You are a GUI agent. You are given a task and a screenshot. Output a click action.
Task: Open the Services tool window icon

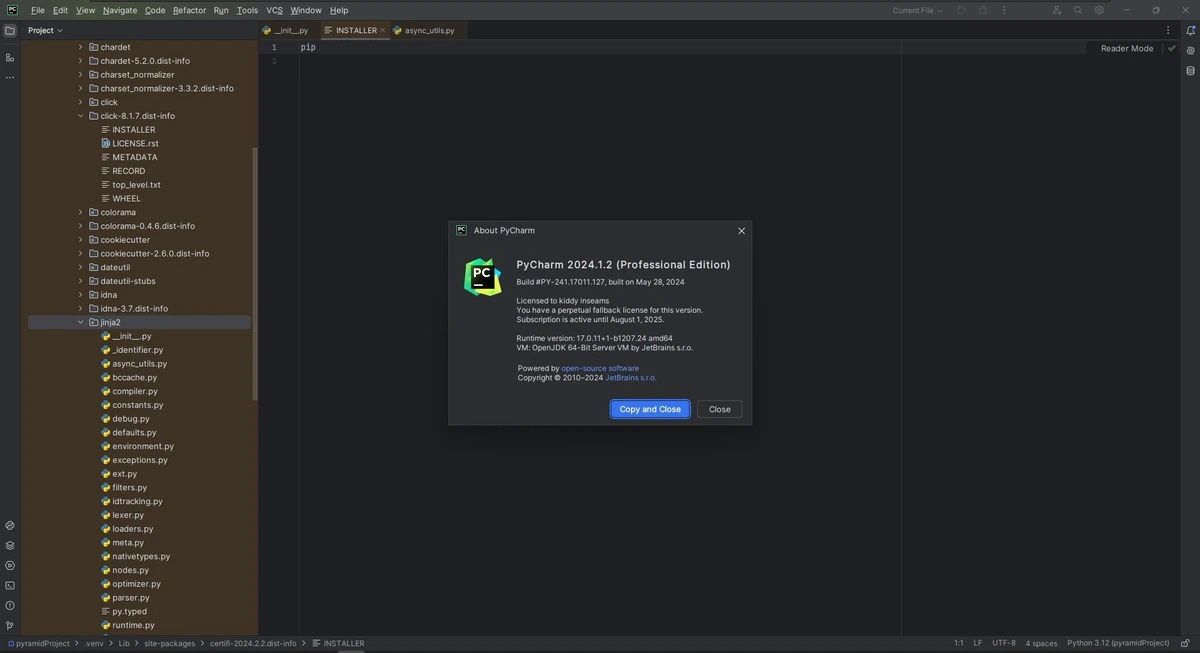pyautogui.click(x=10, y=565)
